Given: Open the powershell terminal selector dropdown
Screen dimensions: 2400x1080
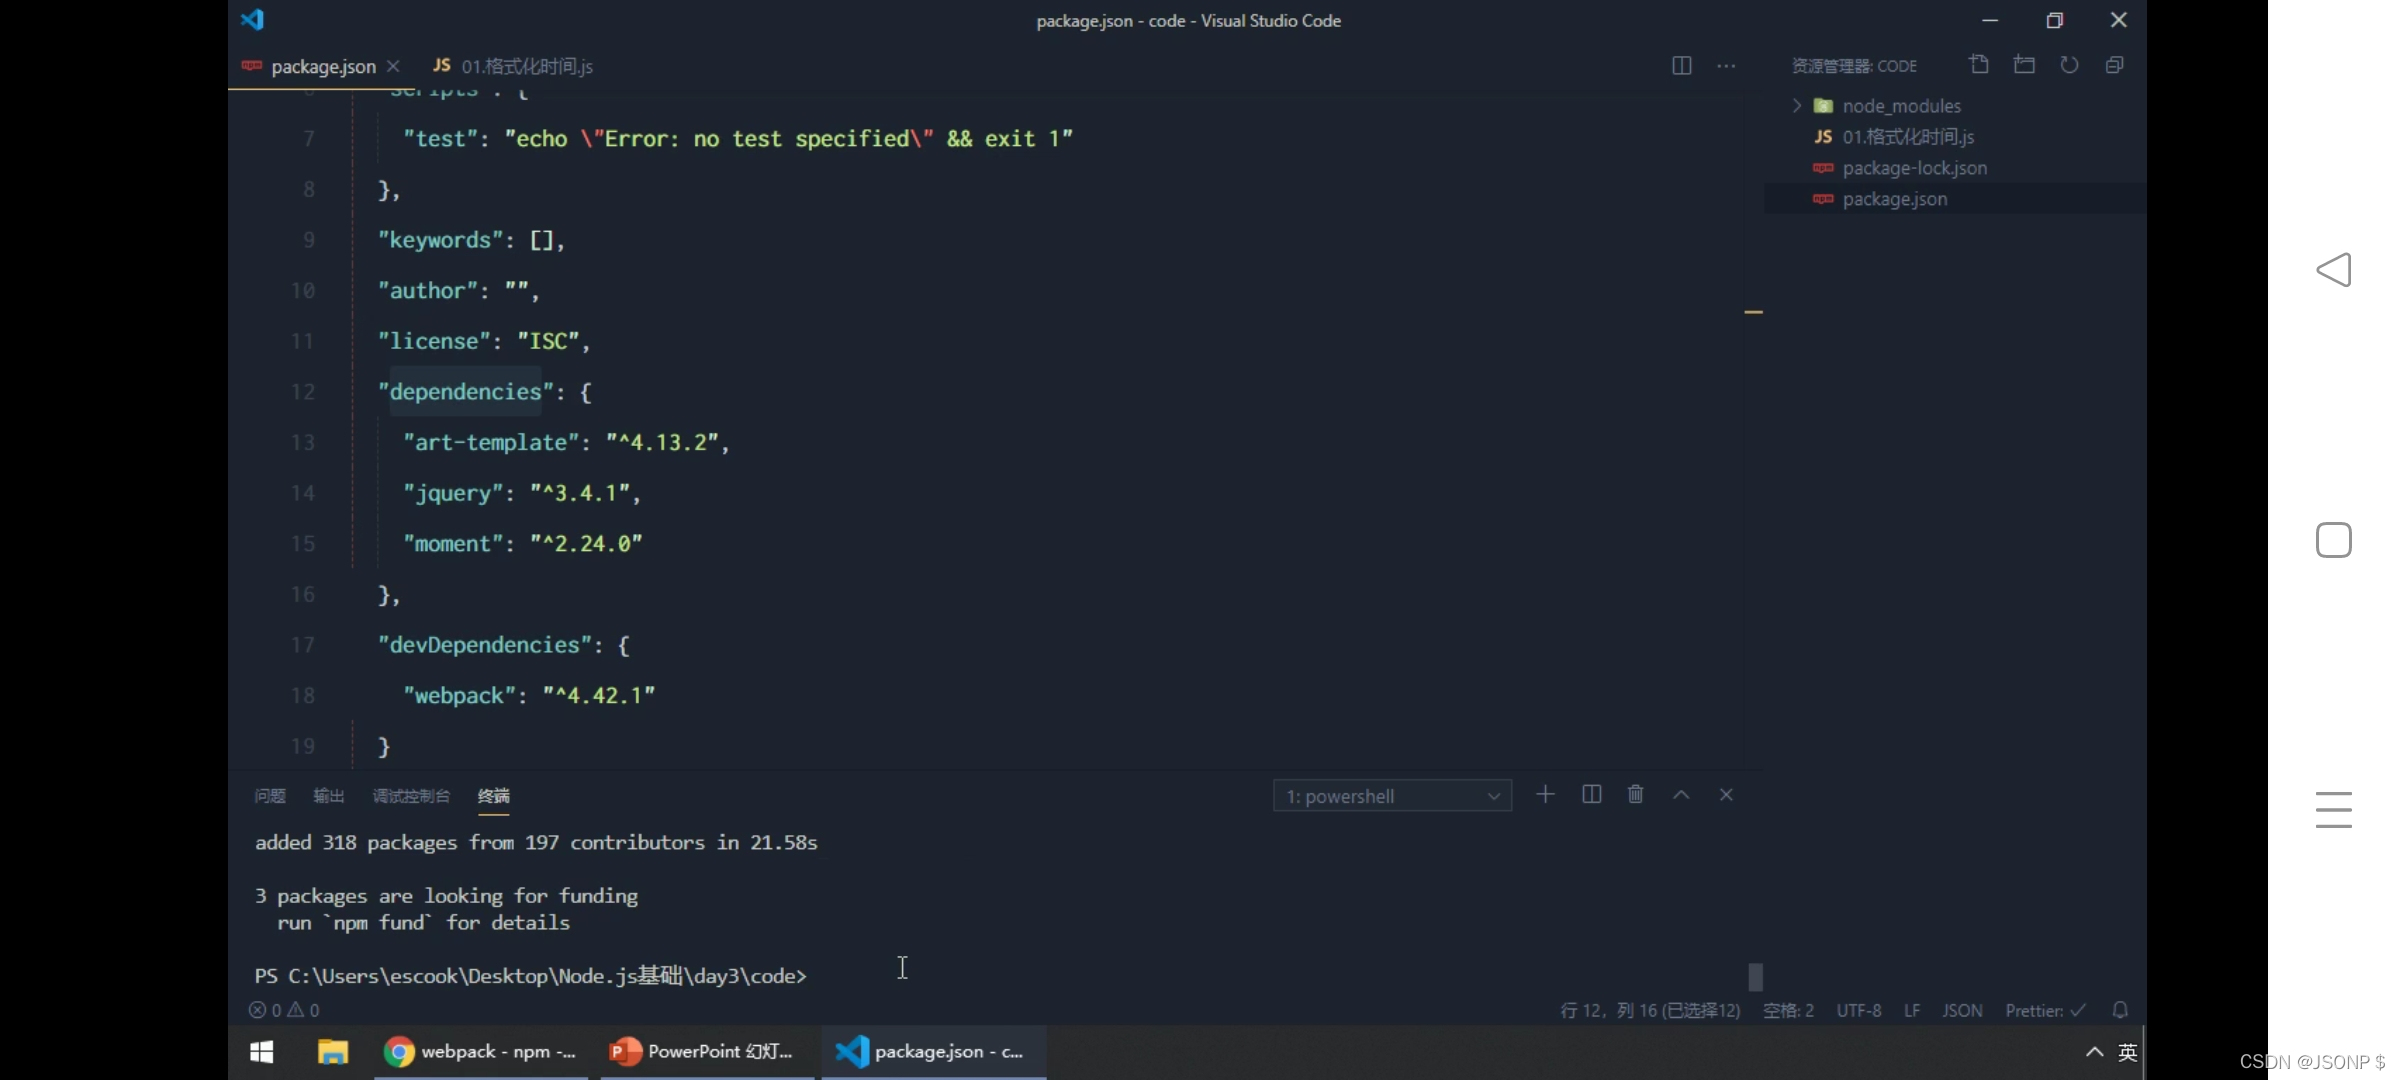Looking at the screenshot, I should (1392, 796).
